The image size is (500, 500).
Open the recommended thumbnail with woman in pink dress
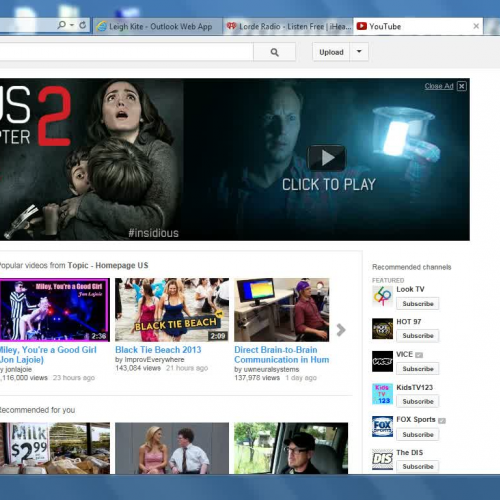click(x=172, y=448)
